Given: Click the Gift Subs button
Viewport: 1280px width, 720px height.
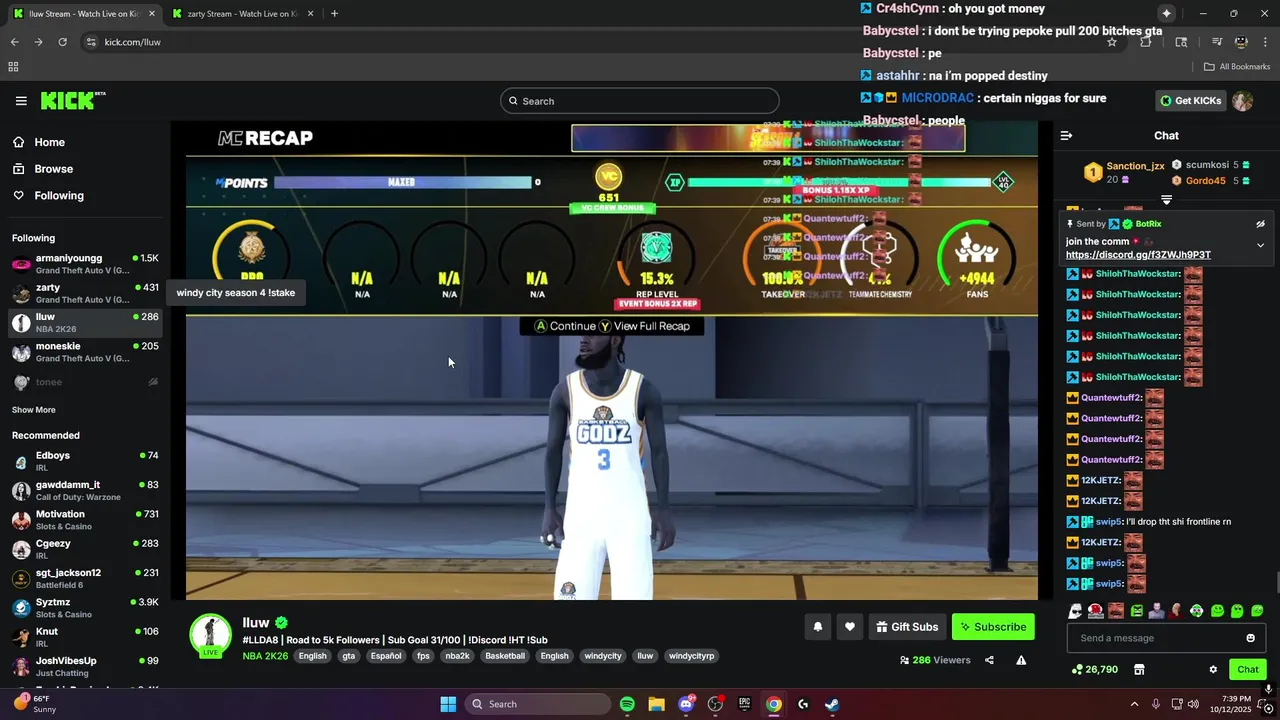Looking at the screenshot, I should click(907, 627).
